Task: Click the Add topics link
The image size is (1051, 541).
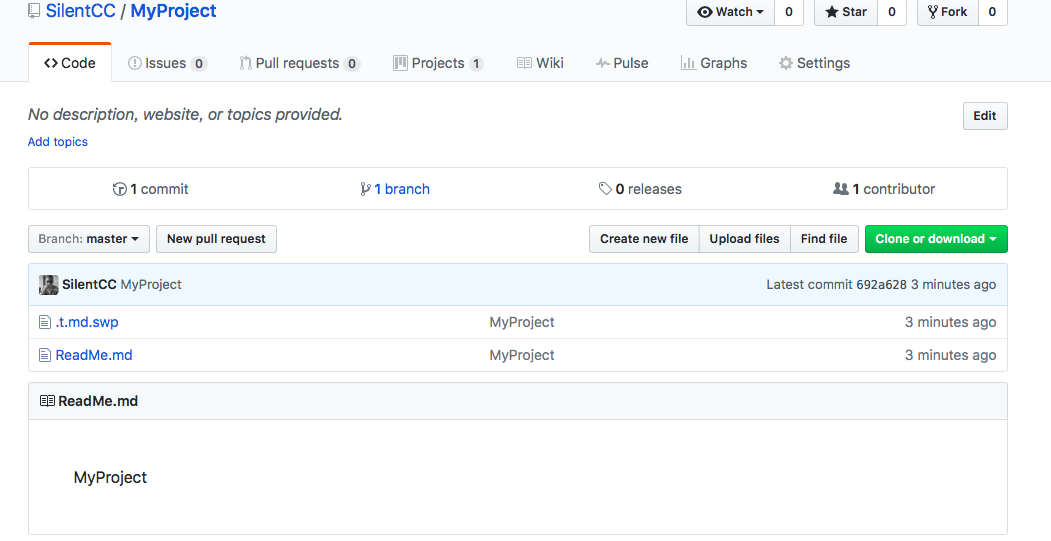Action: coord(58,142)
